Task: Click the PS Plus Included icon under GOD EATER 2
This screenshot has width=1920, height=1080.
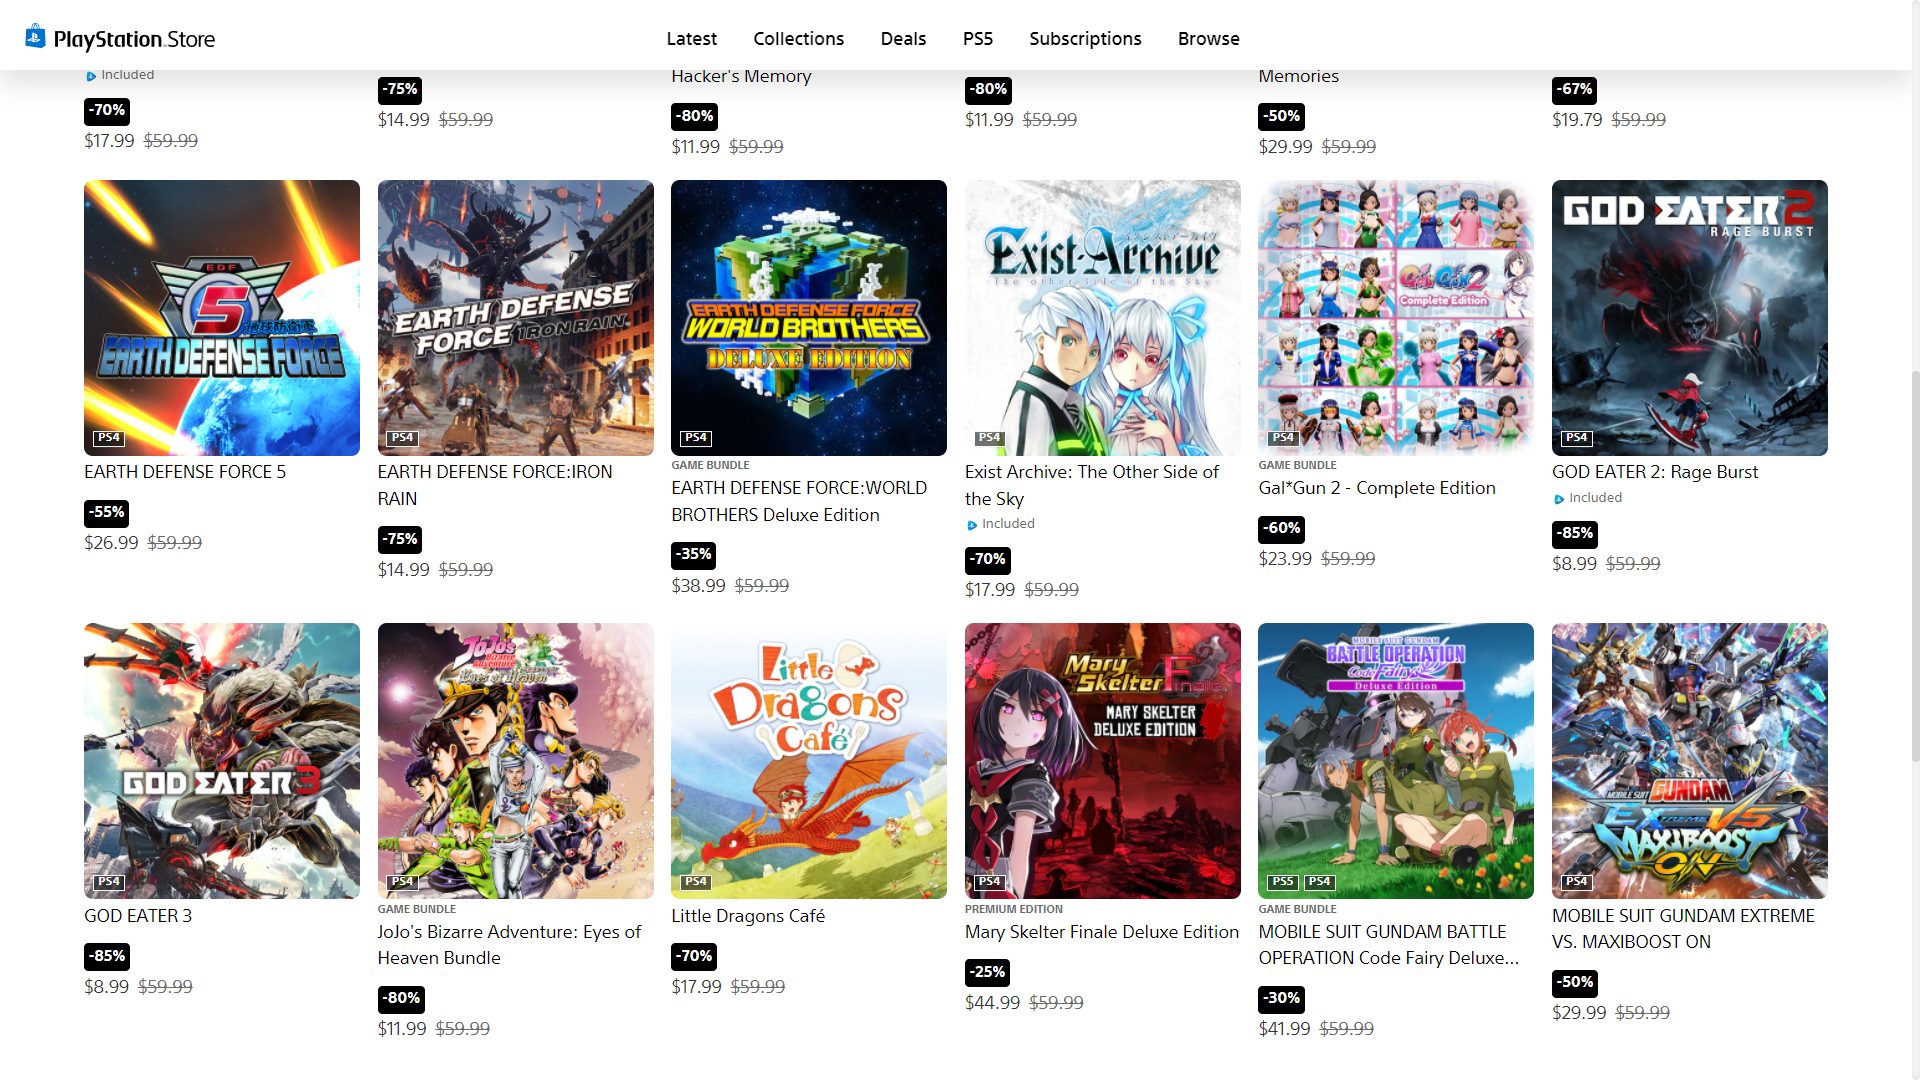Action: pos(1559,499)
